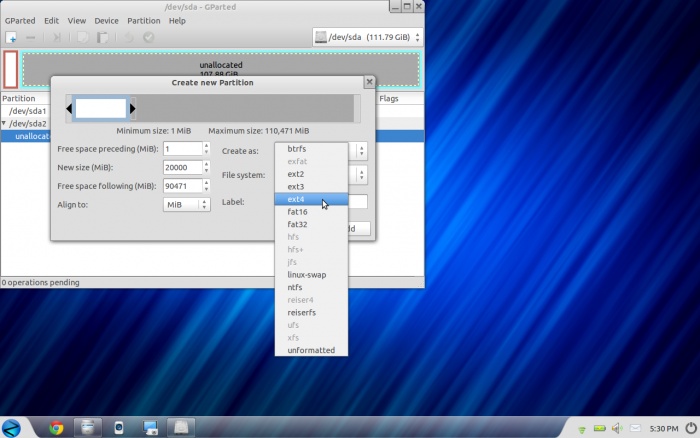700x438 pixels.
Task: Click the New size spinner arrows
Action: (x=206, y=167)
